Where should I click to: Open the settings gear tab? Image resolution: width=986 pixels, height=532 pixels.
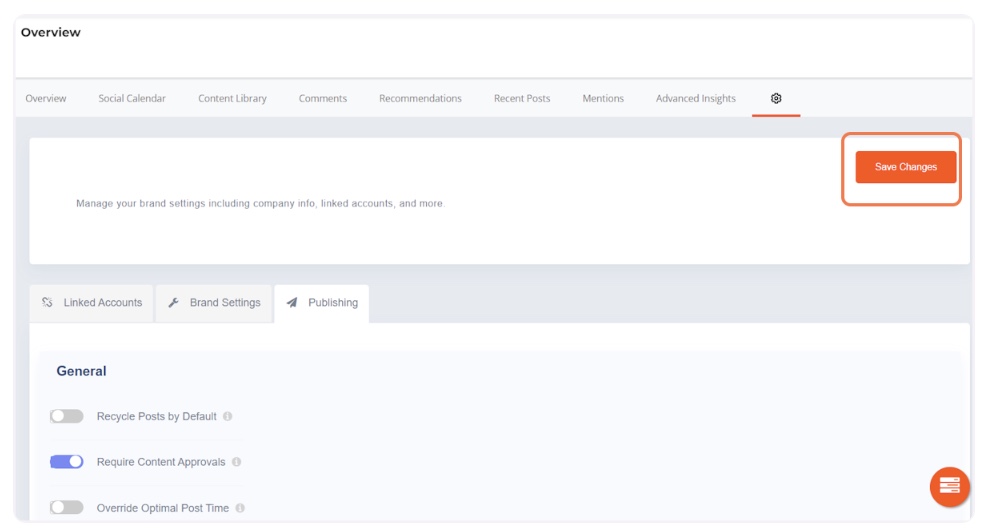pyautogui.click(x=776, y=98)
